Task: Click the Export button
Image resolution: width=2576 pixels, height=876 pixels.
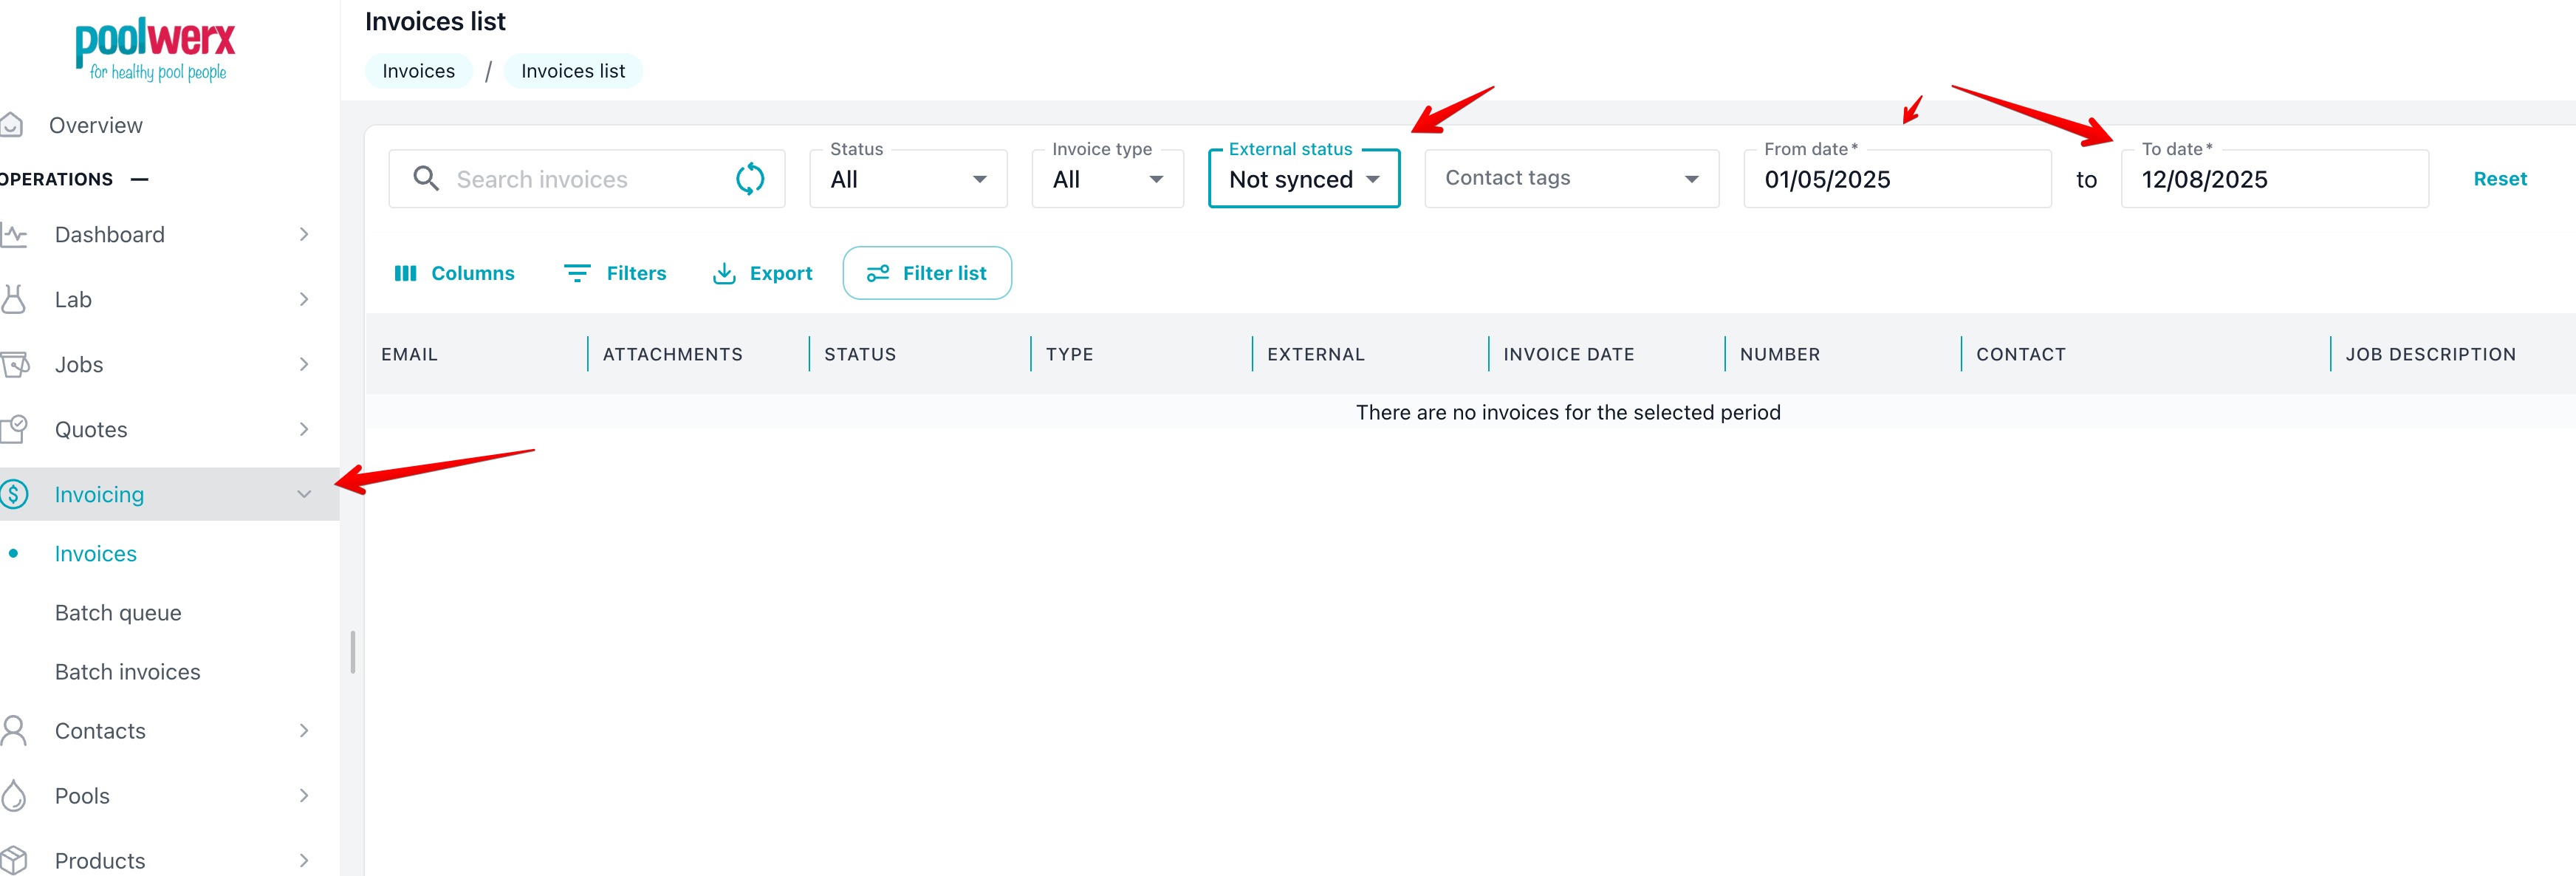Action: 762,273
